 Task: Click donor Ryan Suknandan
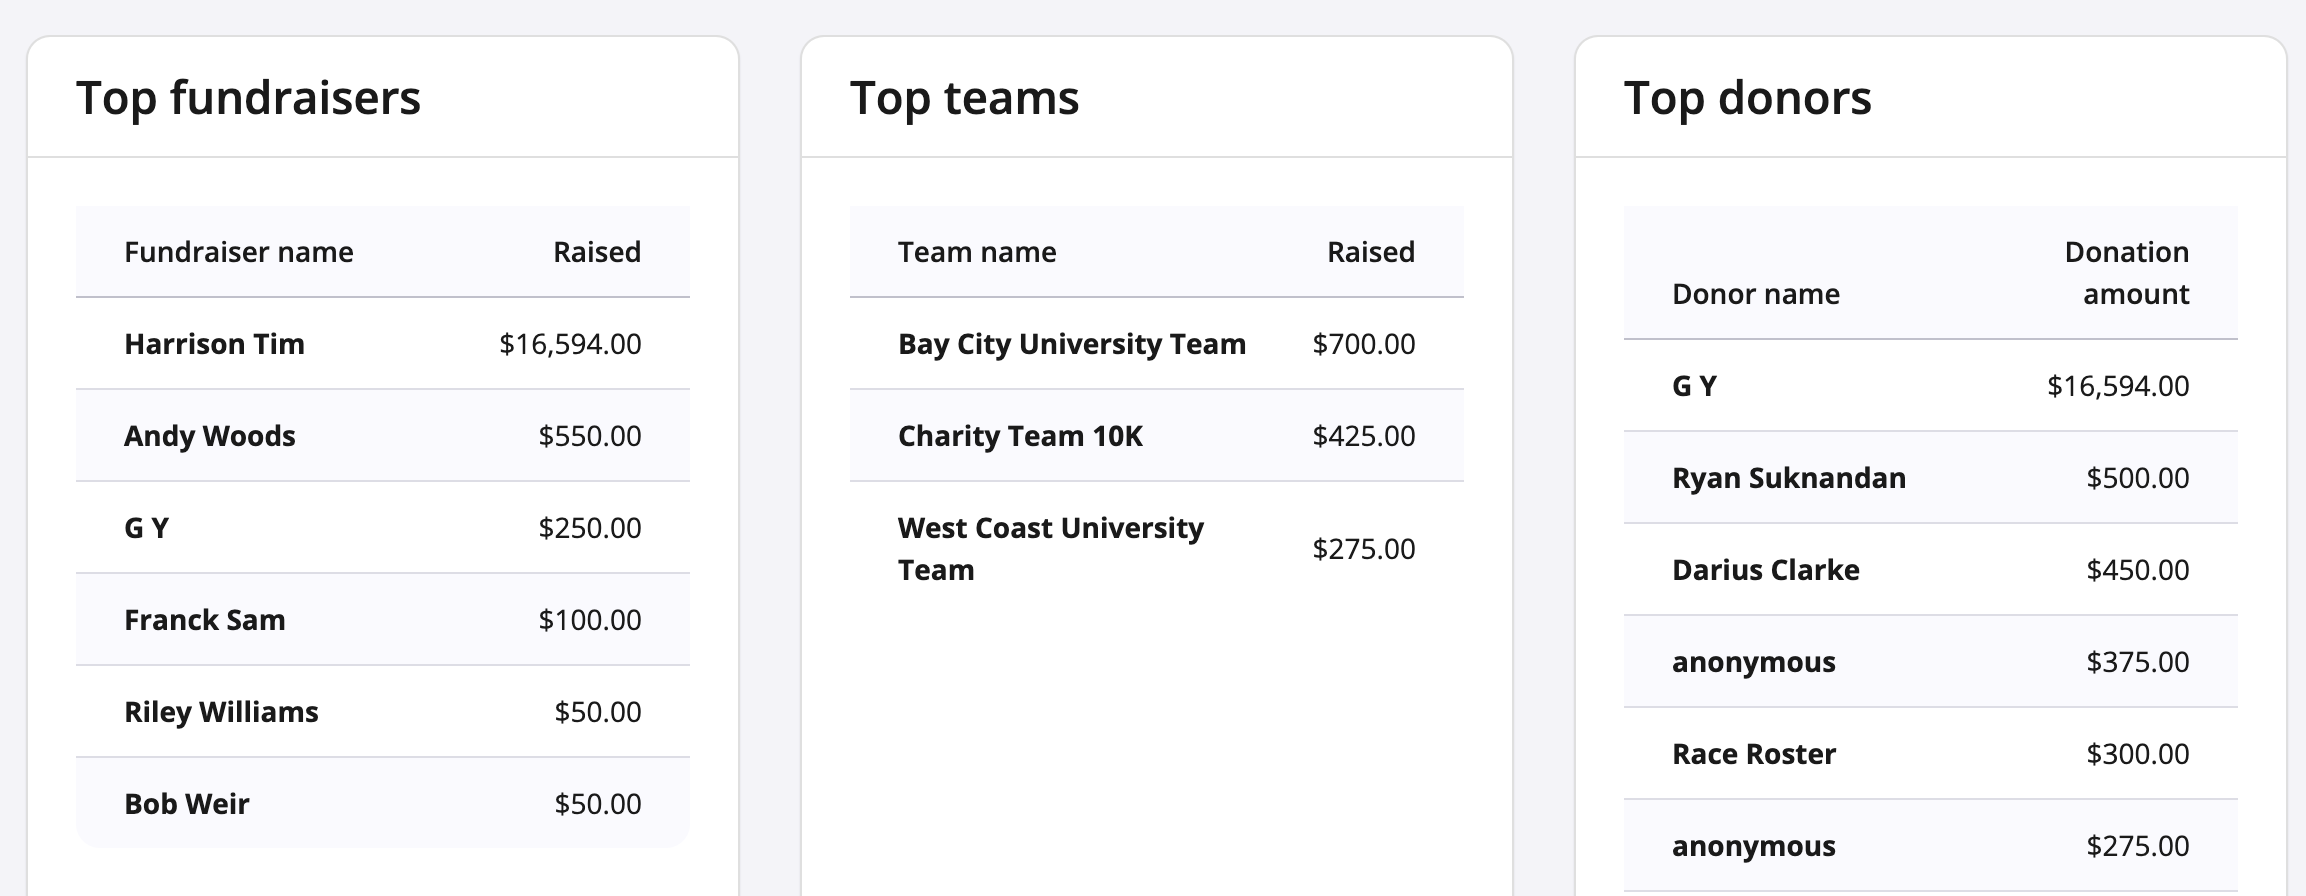coord(1788,478)
